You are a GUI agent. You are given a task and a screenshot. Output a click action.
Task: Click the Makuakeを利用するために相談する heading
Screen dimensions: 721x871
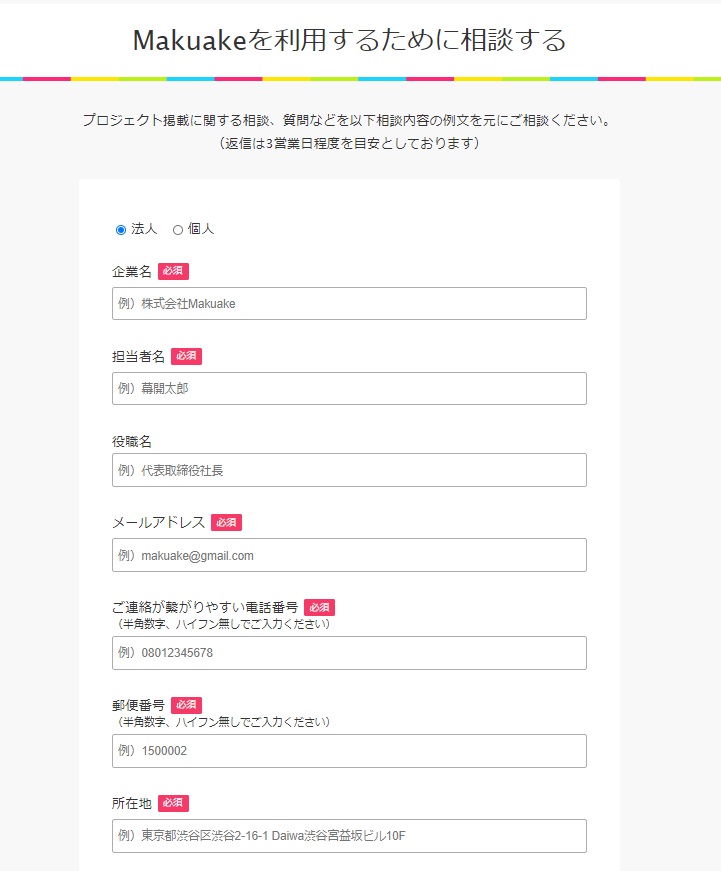pyautogui.click(x=349, y=40)
